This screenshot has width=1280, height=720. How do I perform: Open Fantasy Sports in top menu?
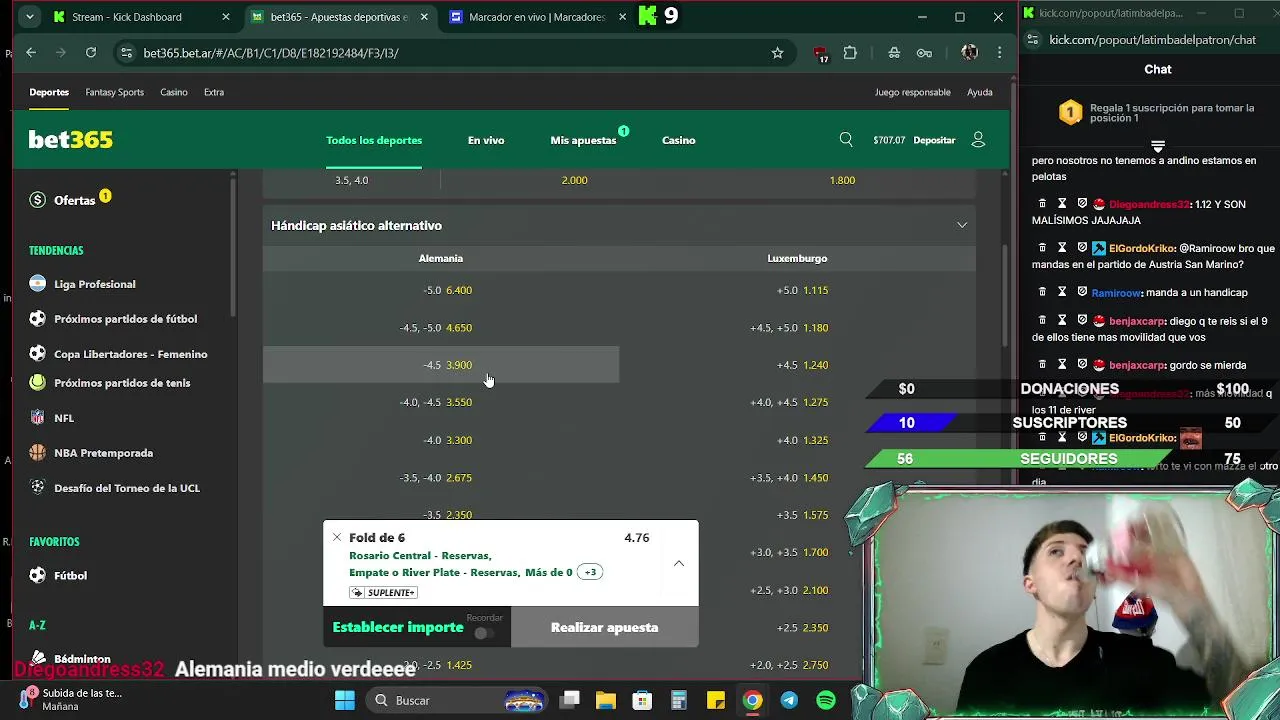(x=114, y=92)
